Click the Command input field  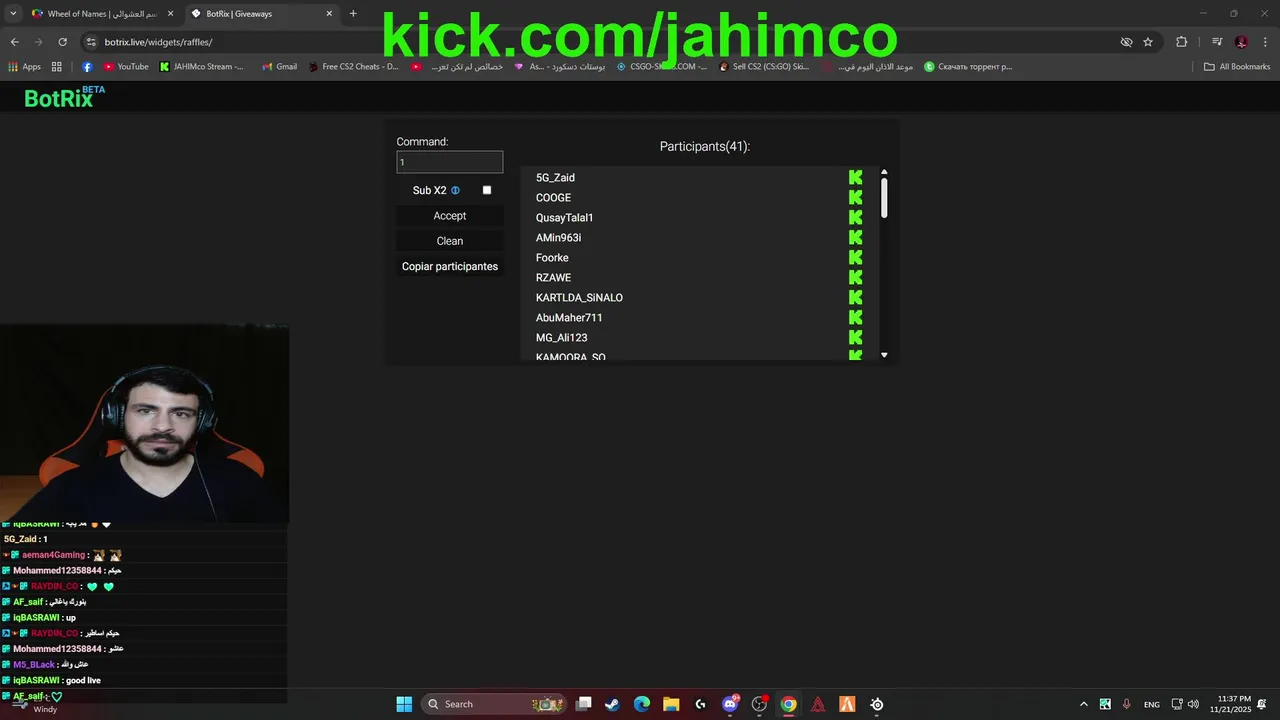[450, 162]
